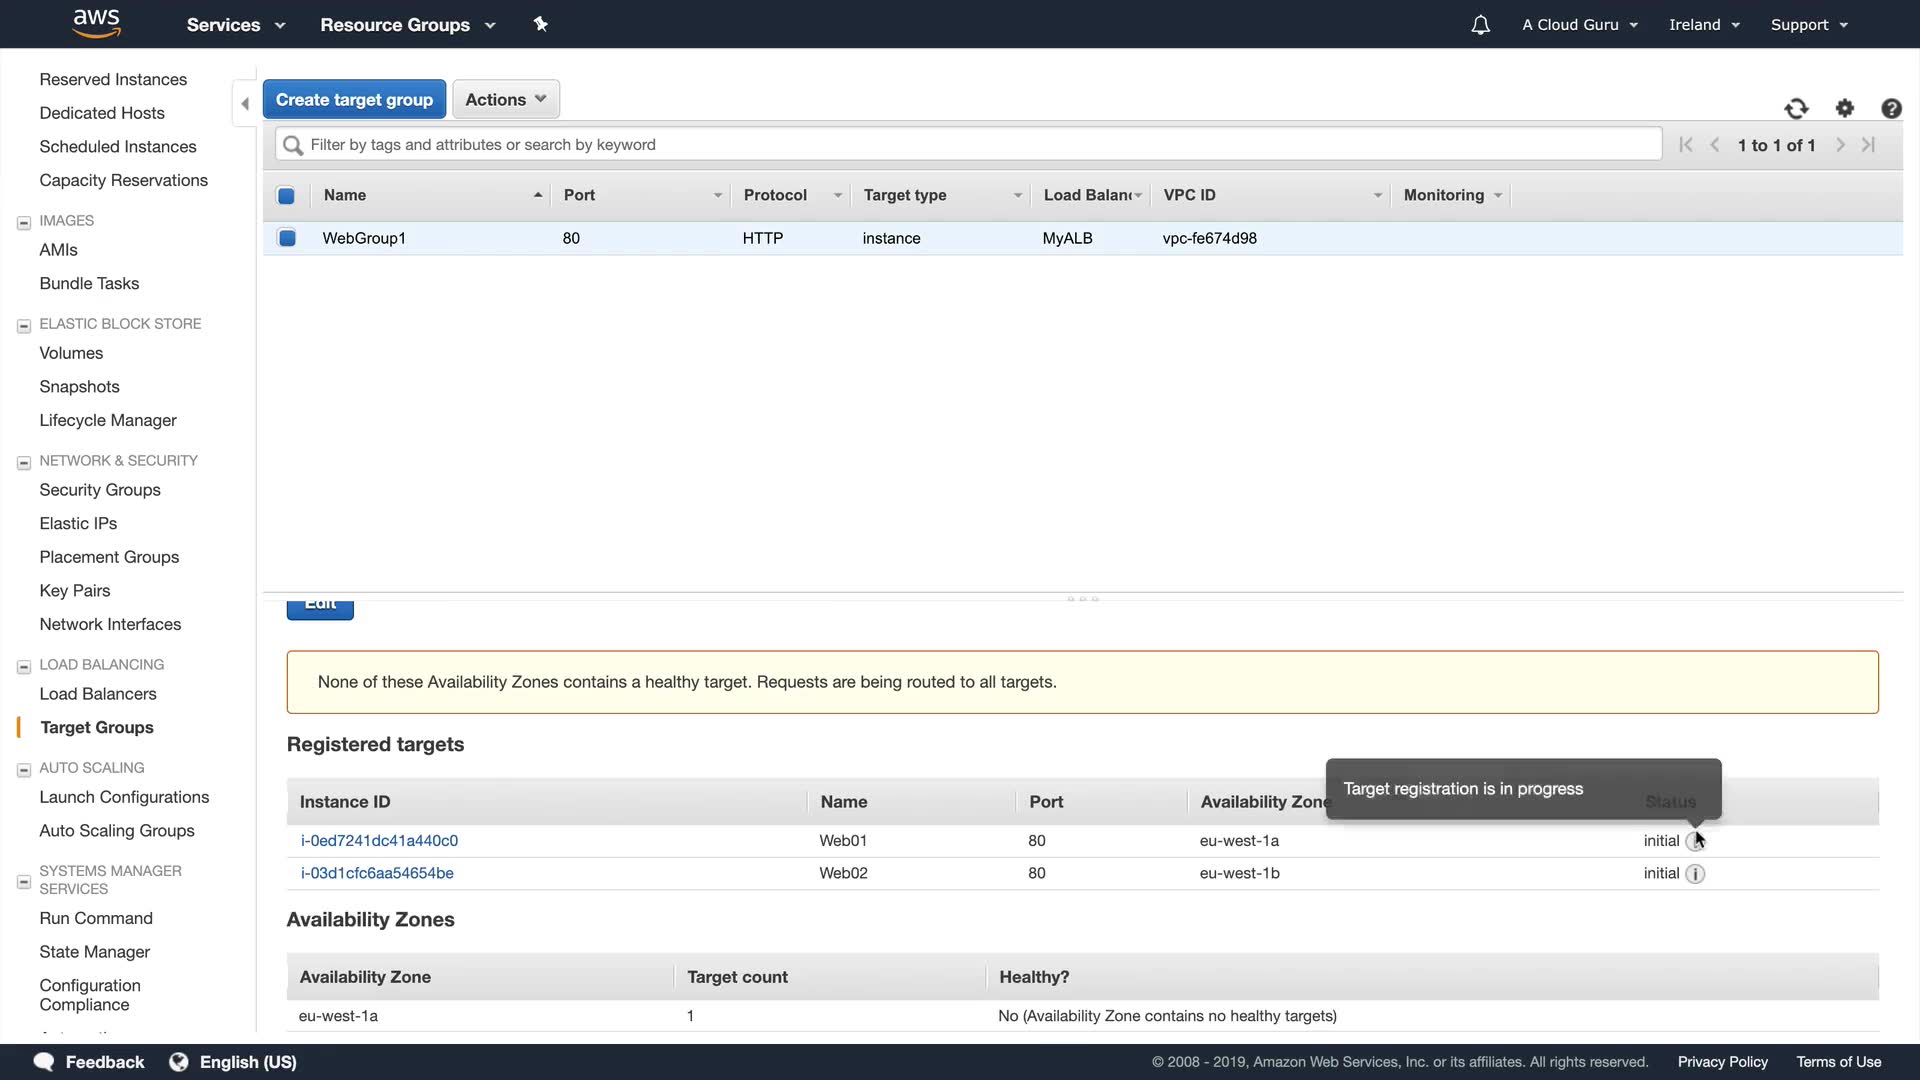Uncheck the WebGroup1 row checkbox

tap(287, 238)
